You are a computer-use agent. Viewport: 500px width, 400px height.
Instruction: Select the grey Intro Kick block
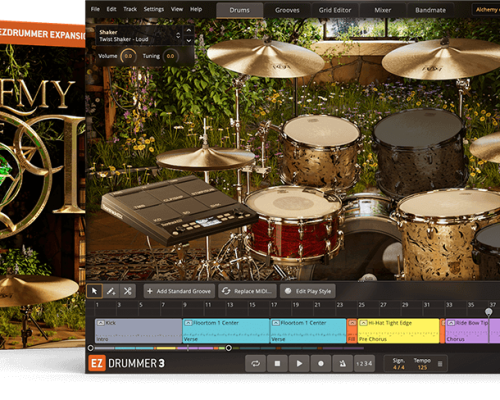138,331
